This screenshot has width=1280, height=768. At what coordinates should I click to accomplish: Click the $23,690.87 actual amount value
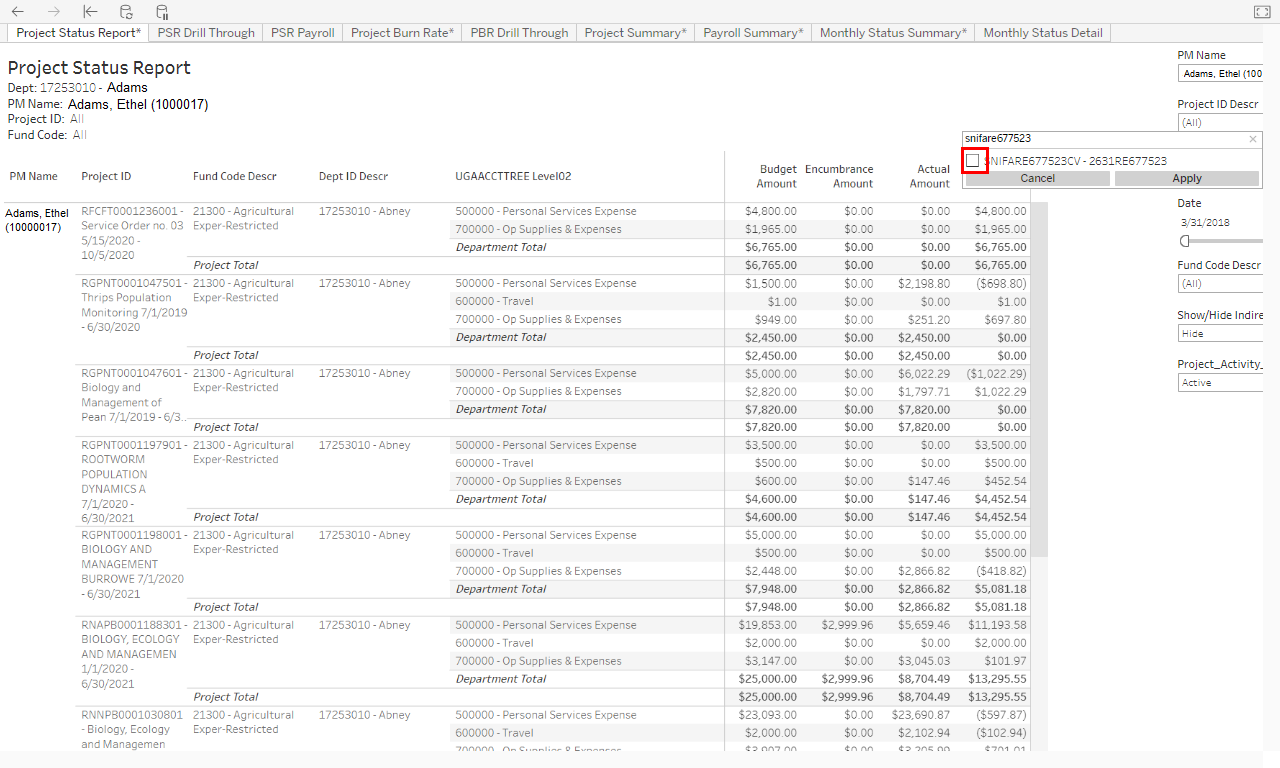click(x=921, y=715)
